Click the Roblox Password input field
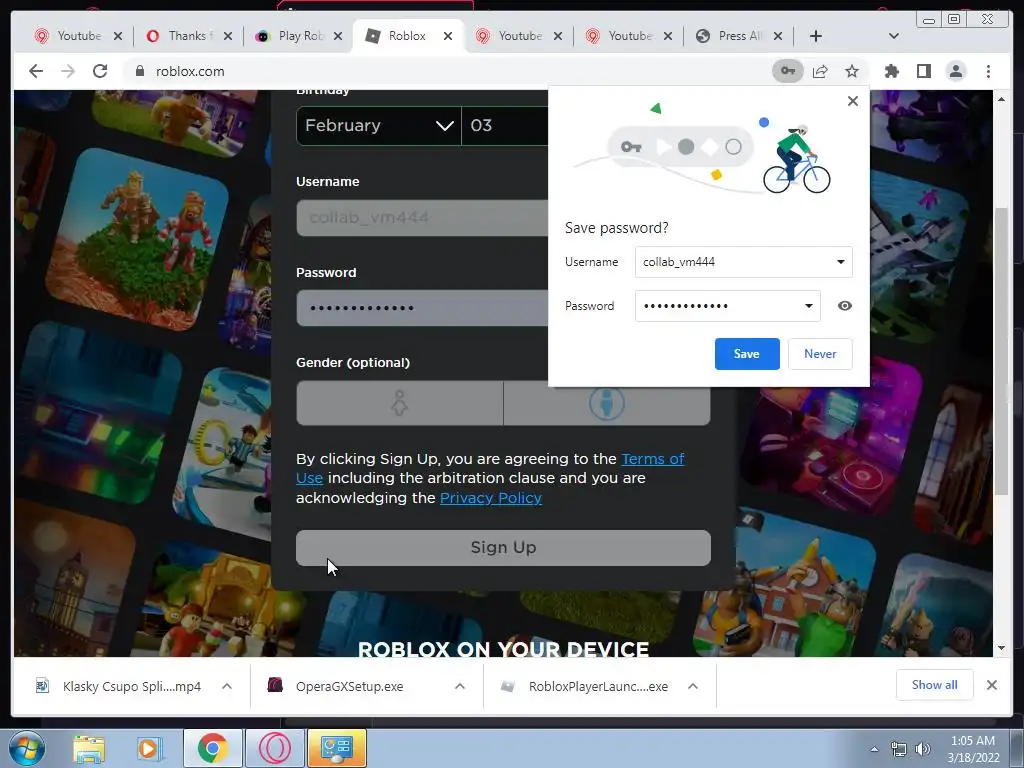This screenshot has height=768, width=1024. click(x=423, y=308)
